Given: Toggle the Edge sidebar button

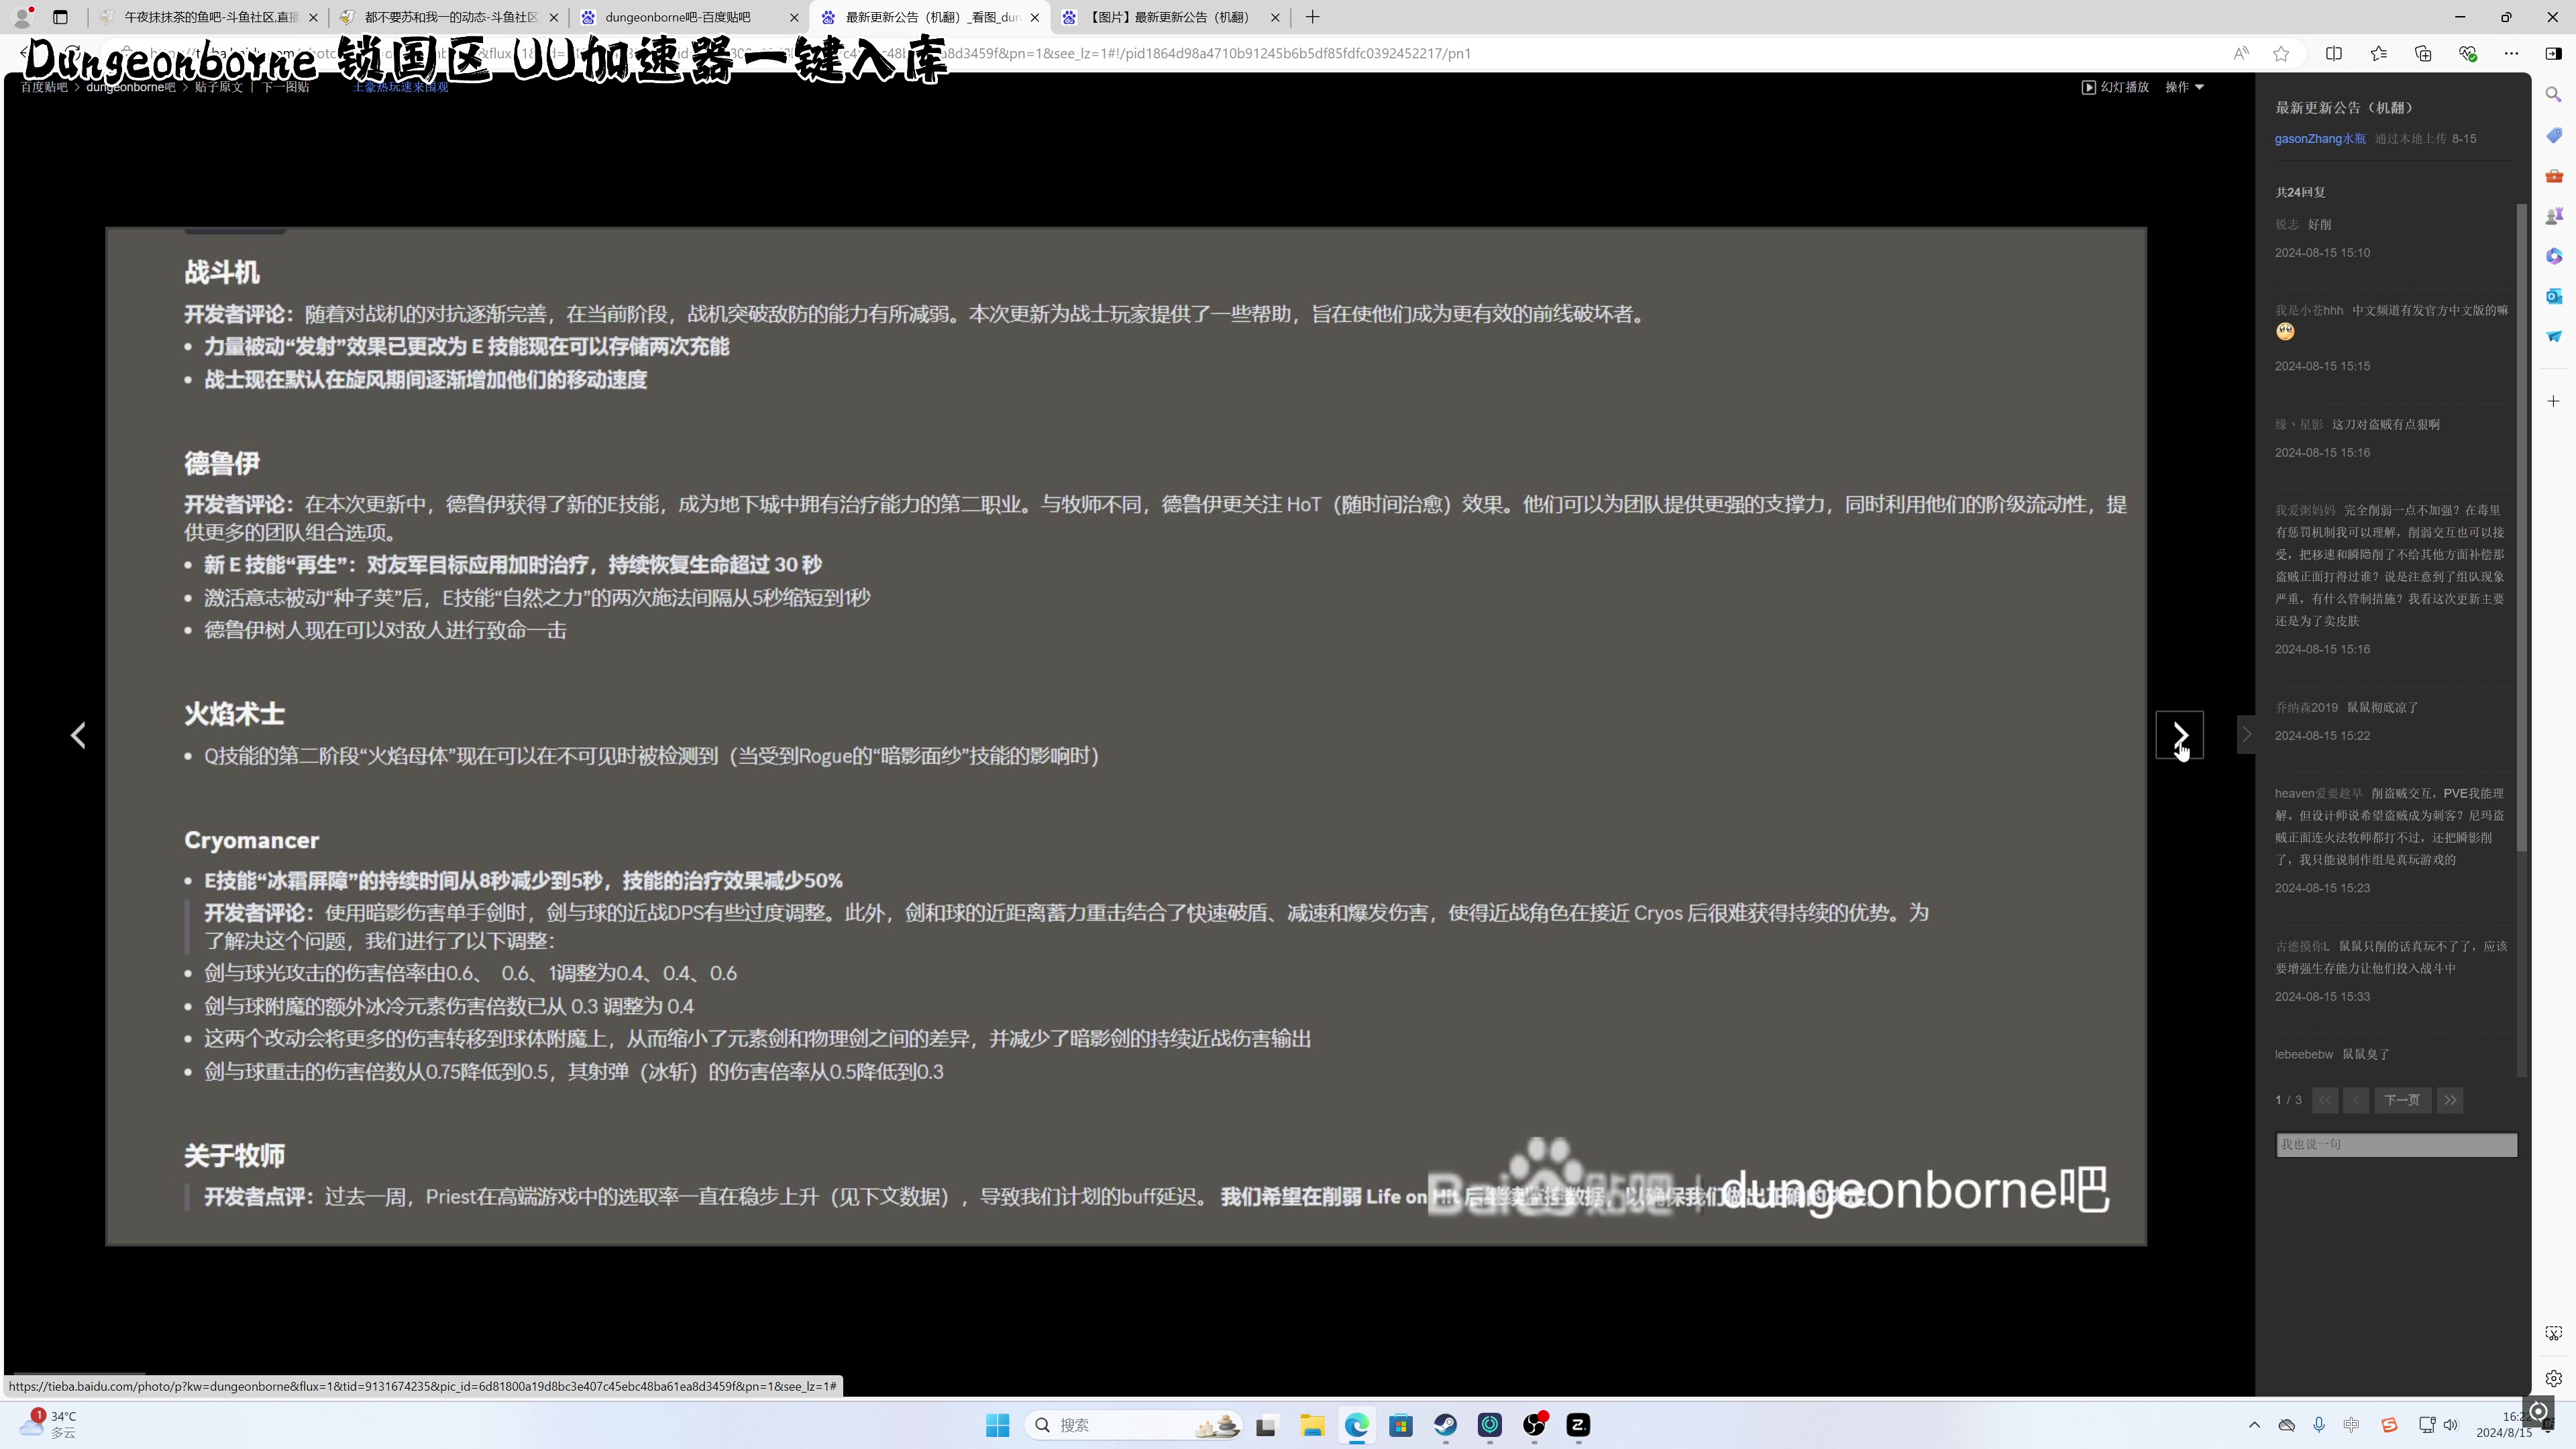Looking at the screenshot, I should 2553,53.
